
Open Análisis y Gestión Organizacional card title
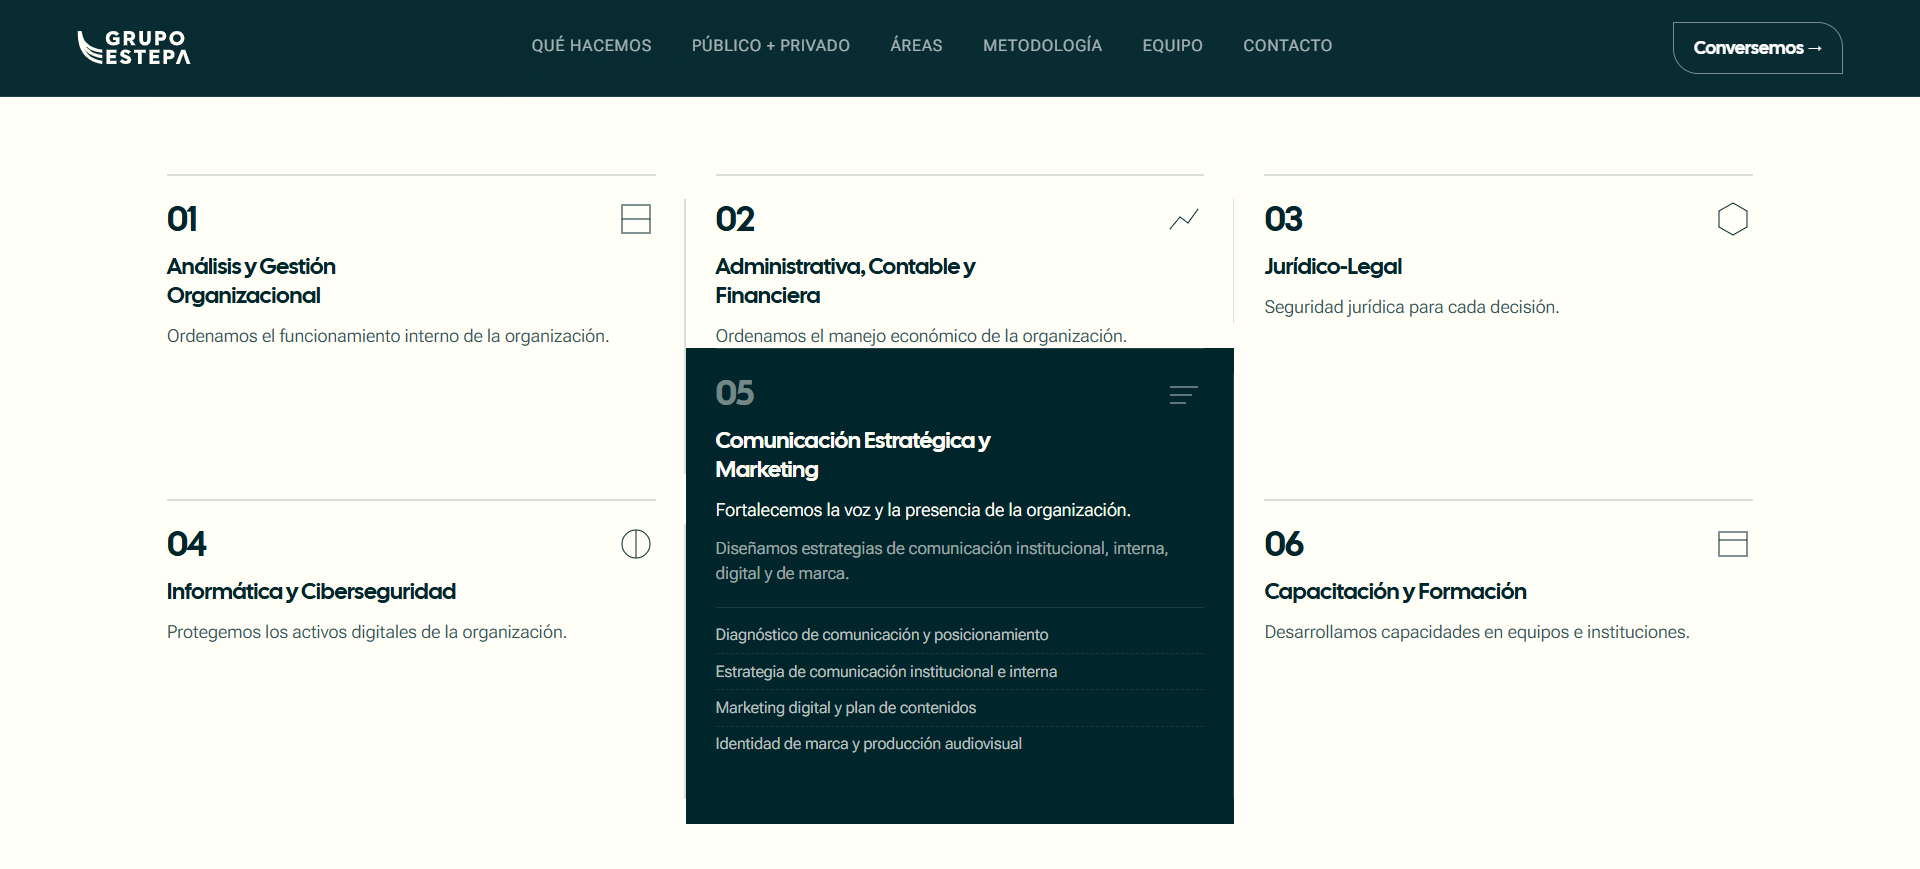251,281
